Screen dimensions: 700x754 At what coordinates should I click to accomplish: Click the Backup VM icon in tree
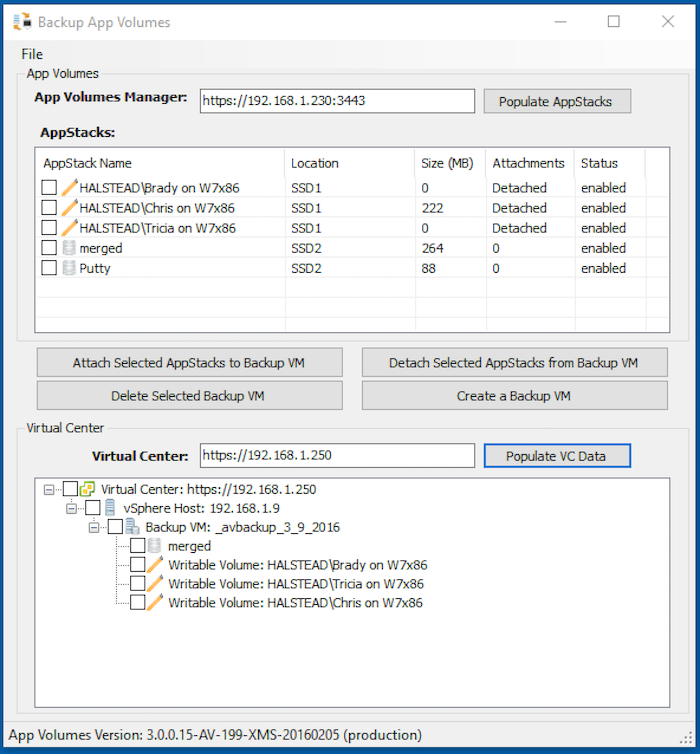[132, 527]
